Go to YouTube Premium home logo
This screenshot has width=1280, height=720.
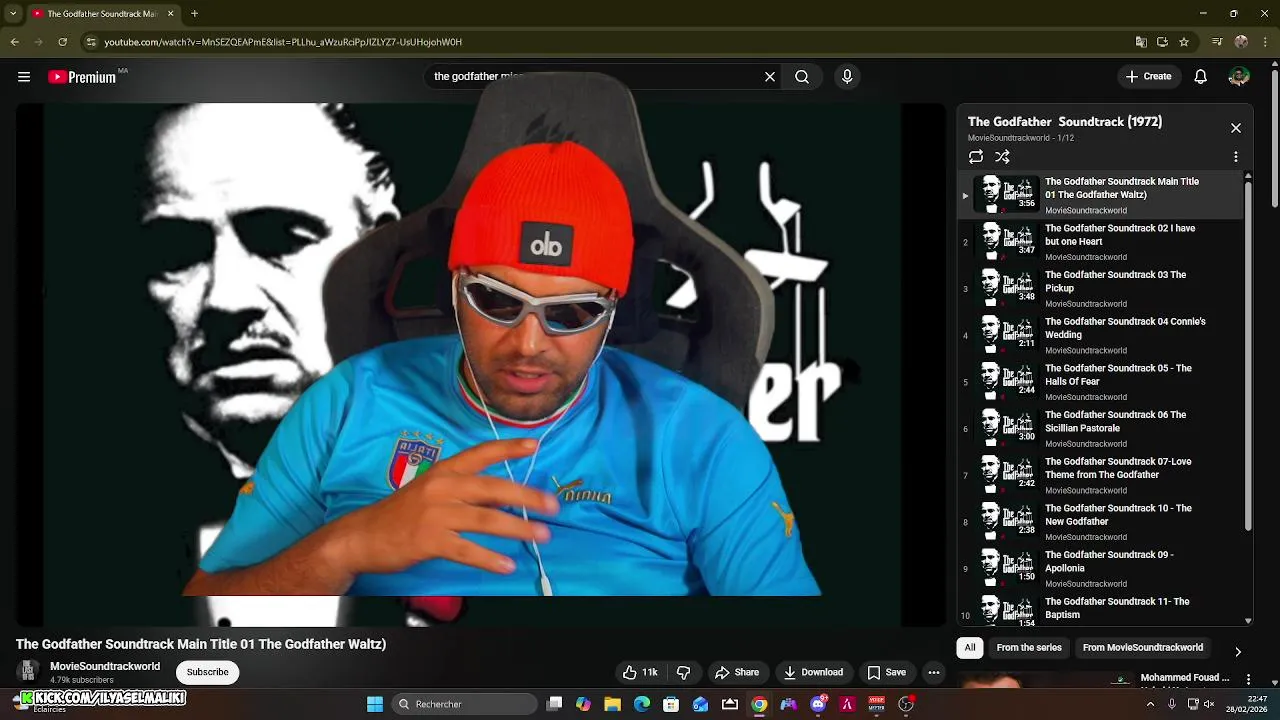click(x=82, y=77)
